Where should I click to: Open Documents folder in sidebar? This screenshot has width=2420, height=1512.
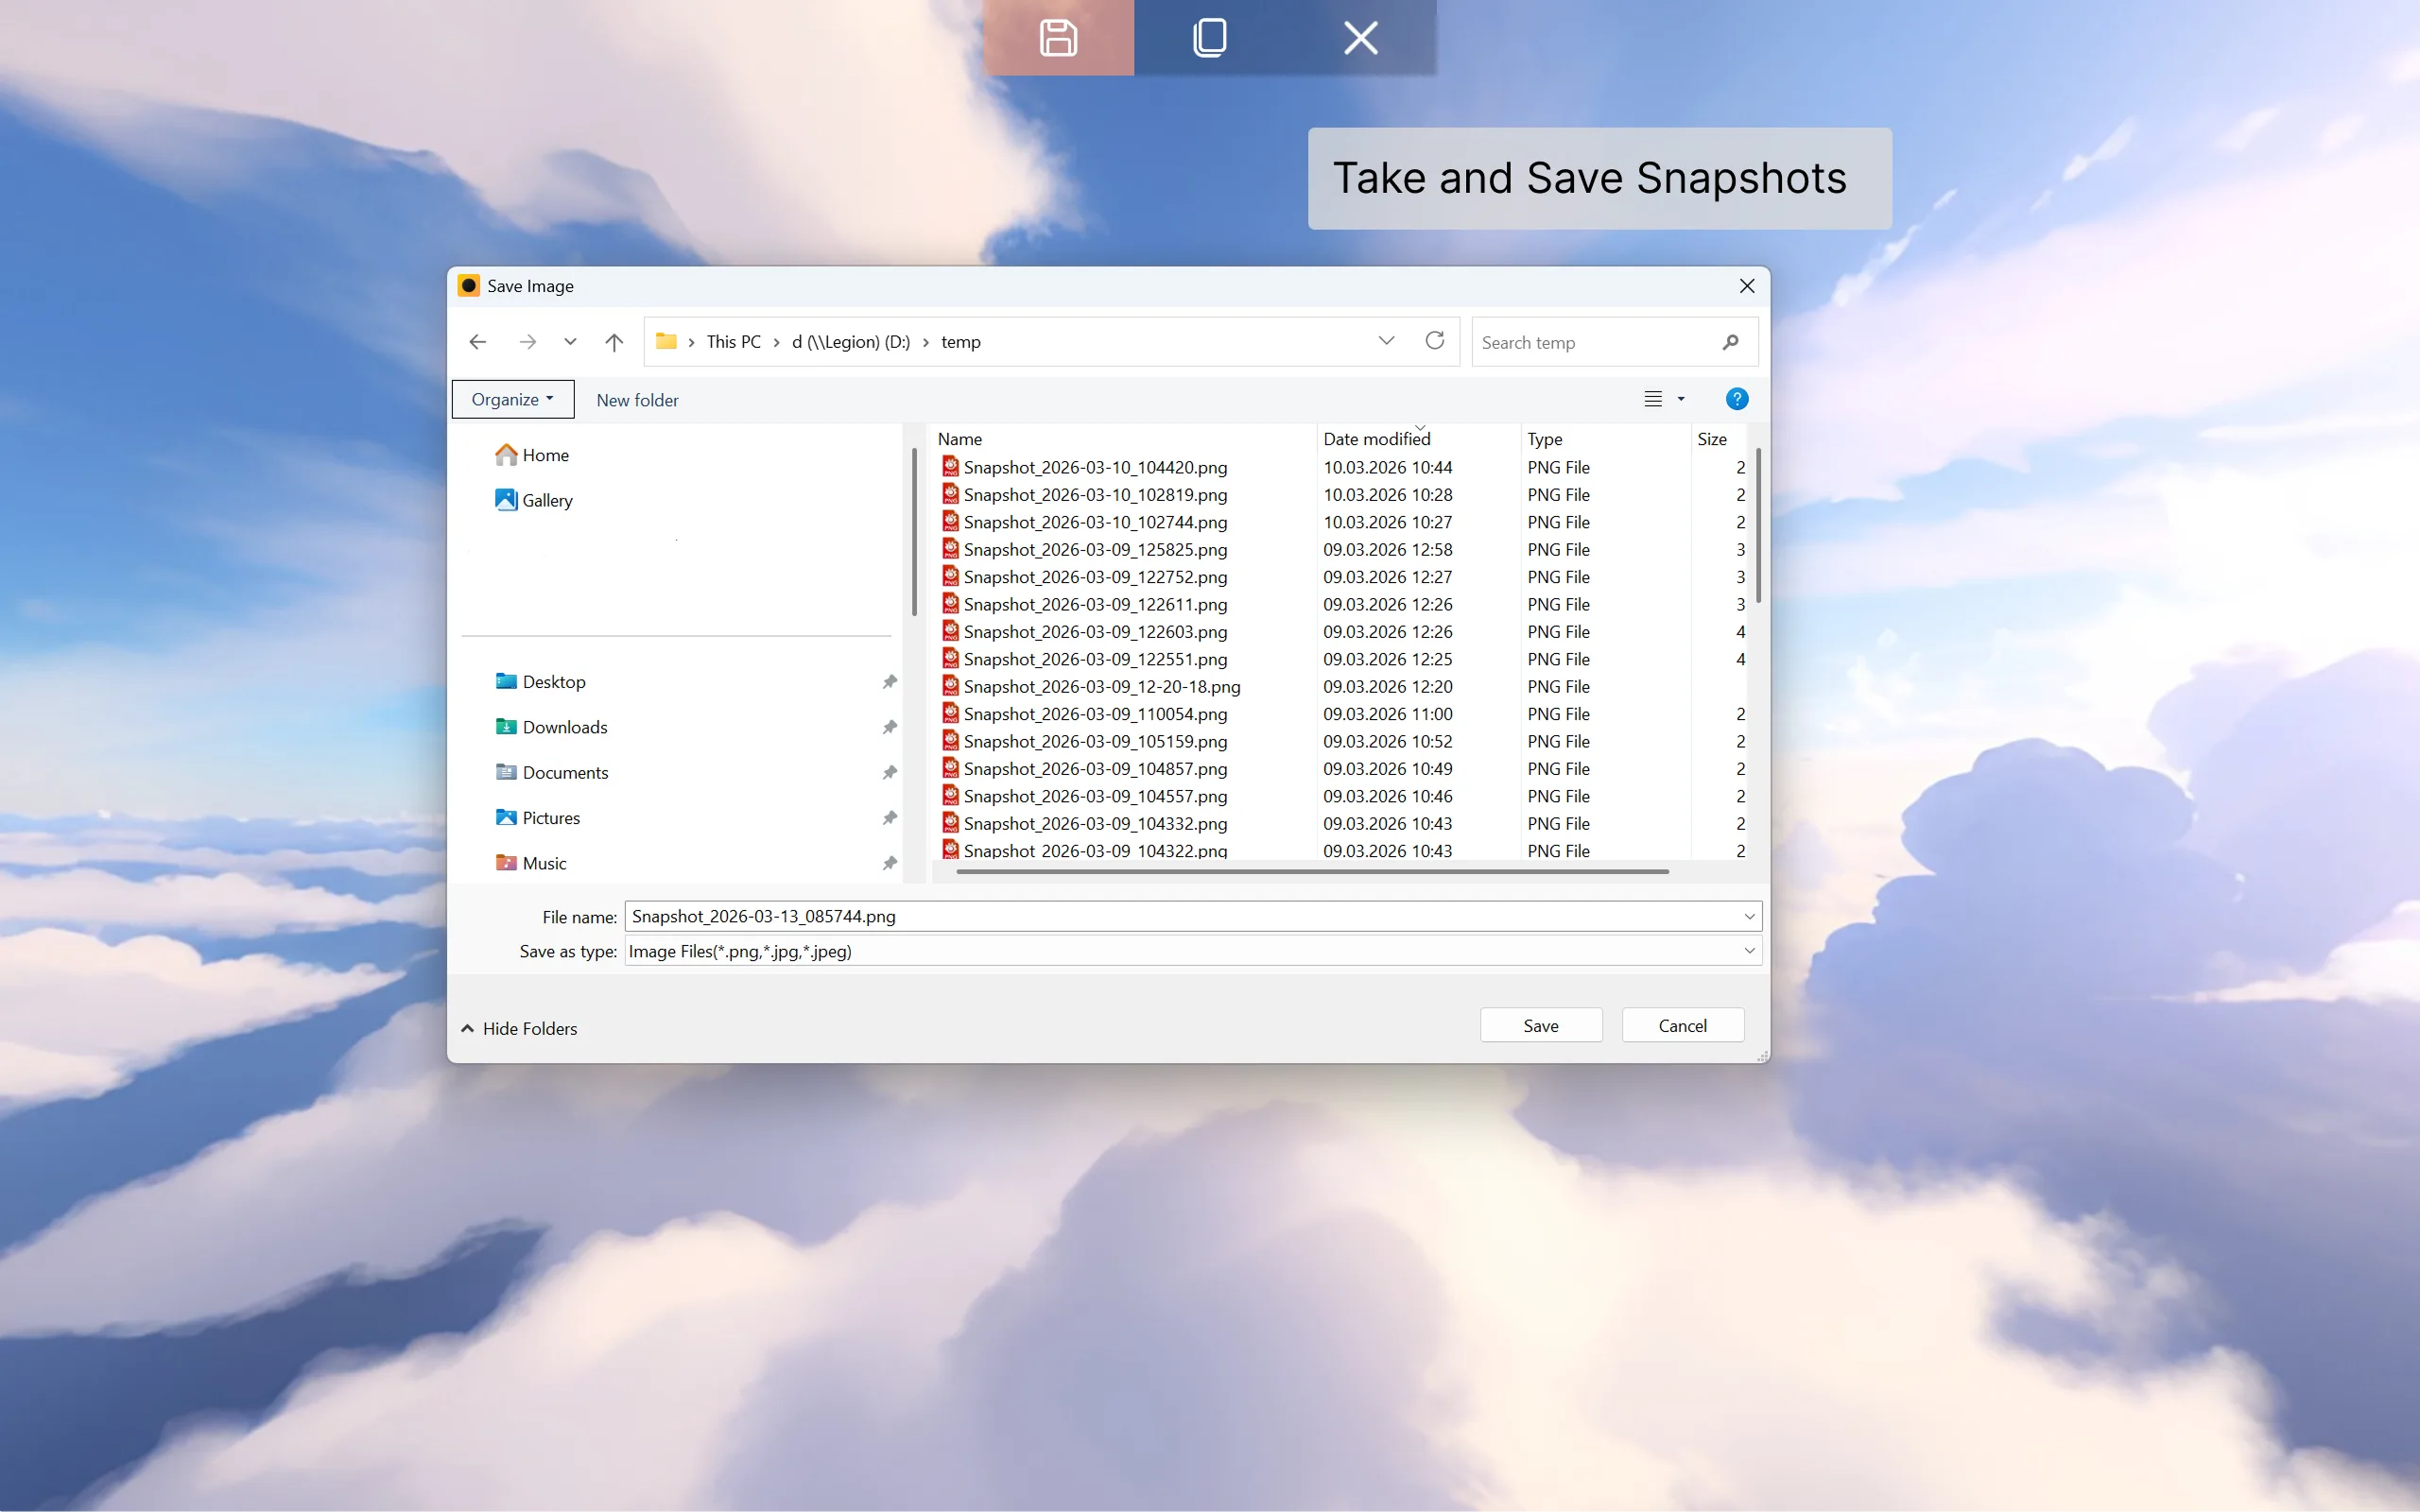[552, 772]
